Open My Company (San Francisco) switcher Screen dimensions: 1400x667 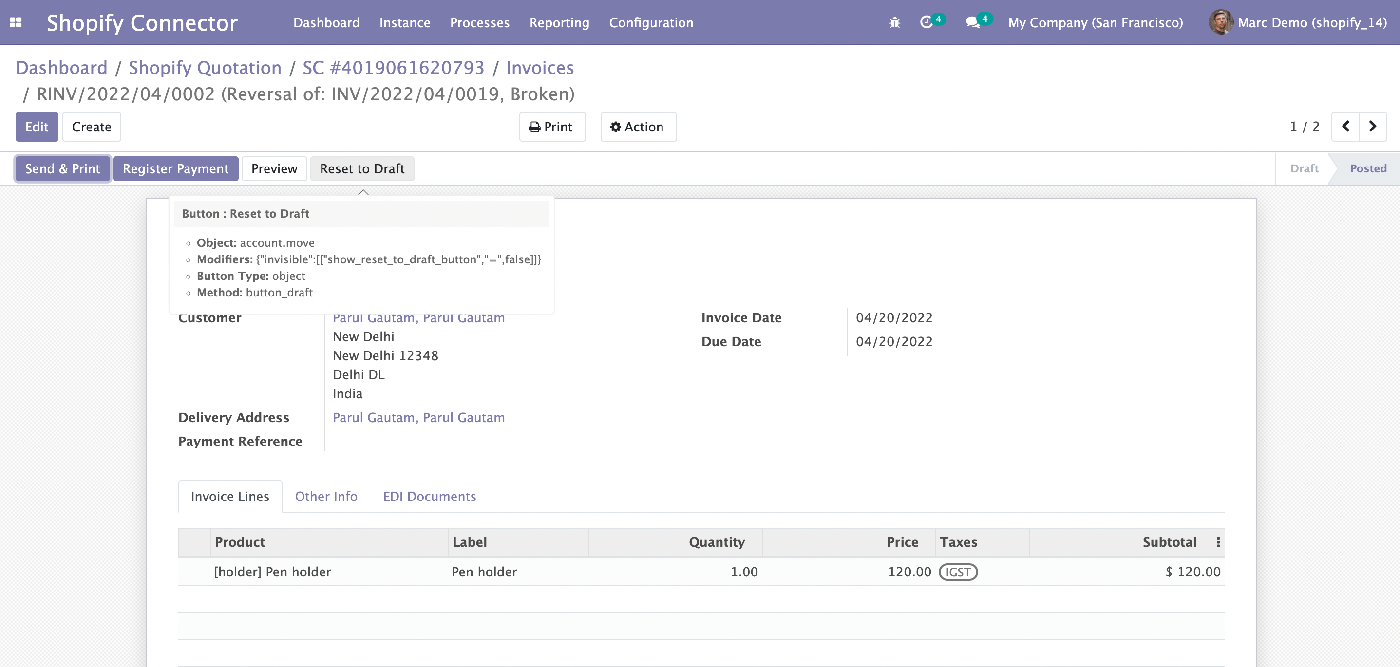coord(1095,22)
